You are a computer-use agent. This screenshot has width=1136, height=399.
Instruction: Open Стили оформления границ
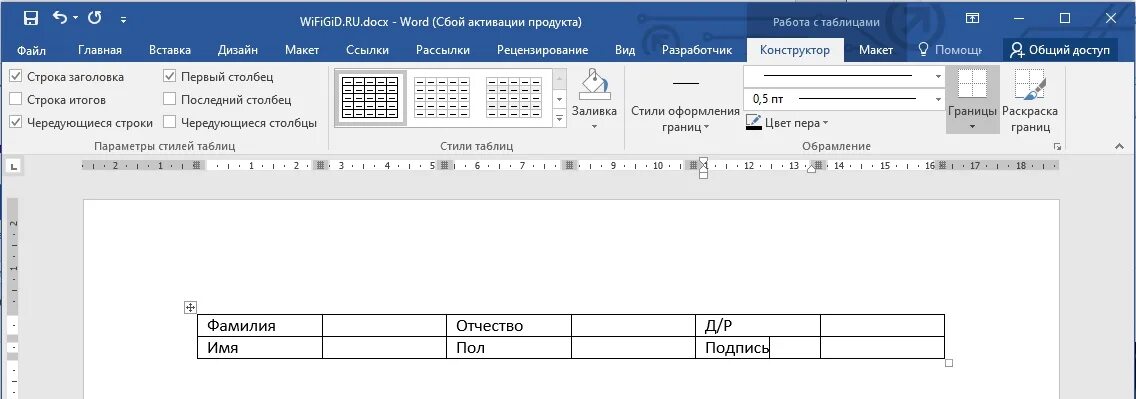(x=685, y=102)
